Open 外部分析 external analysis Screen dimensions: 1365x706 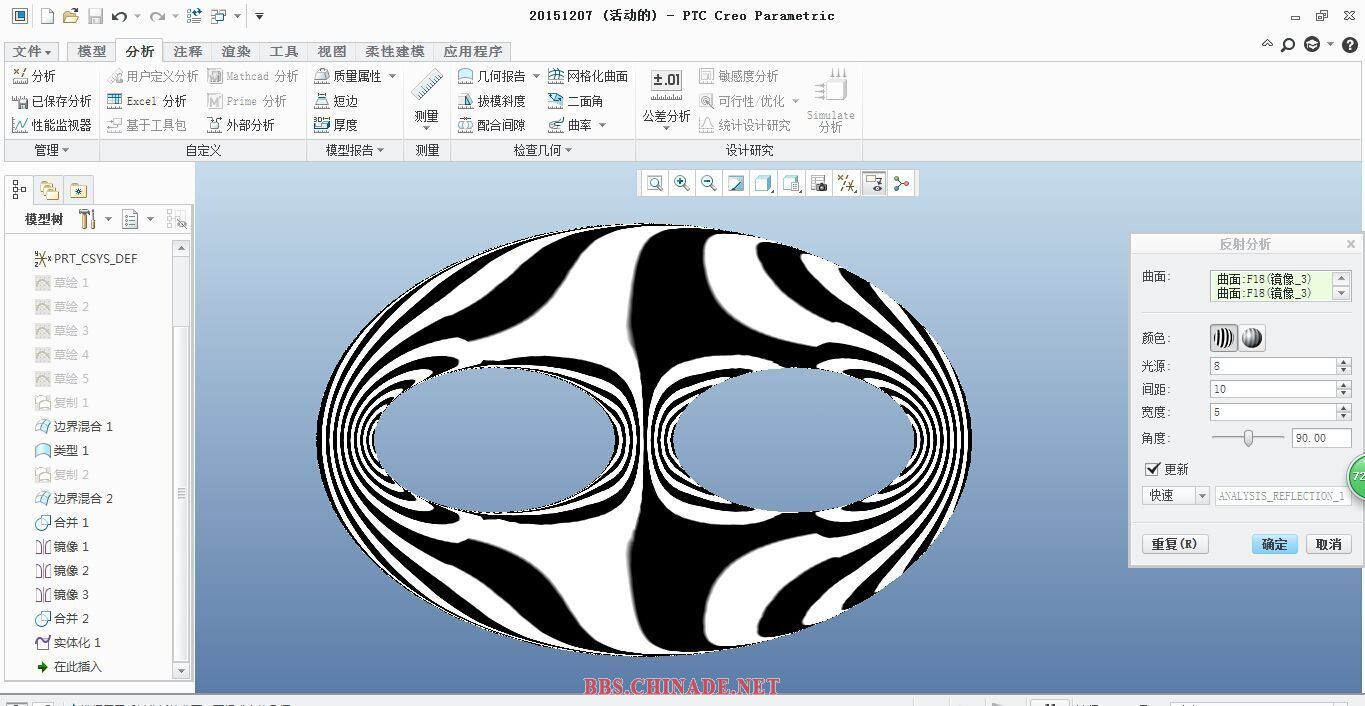point(241,125)
